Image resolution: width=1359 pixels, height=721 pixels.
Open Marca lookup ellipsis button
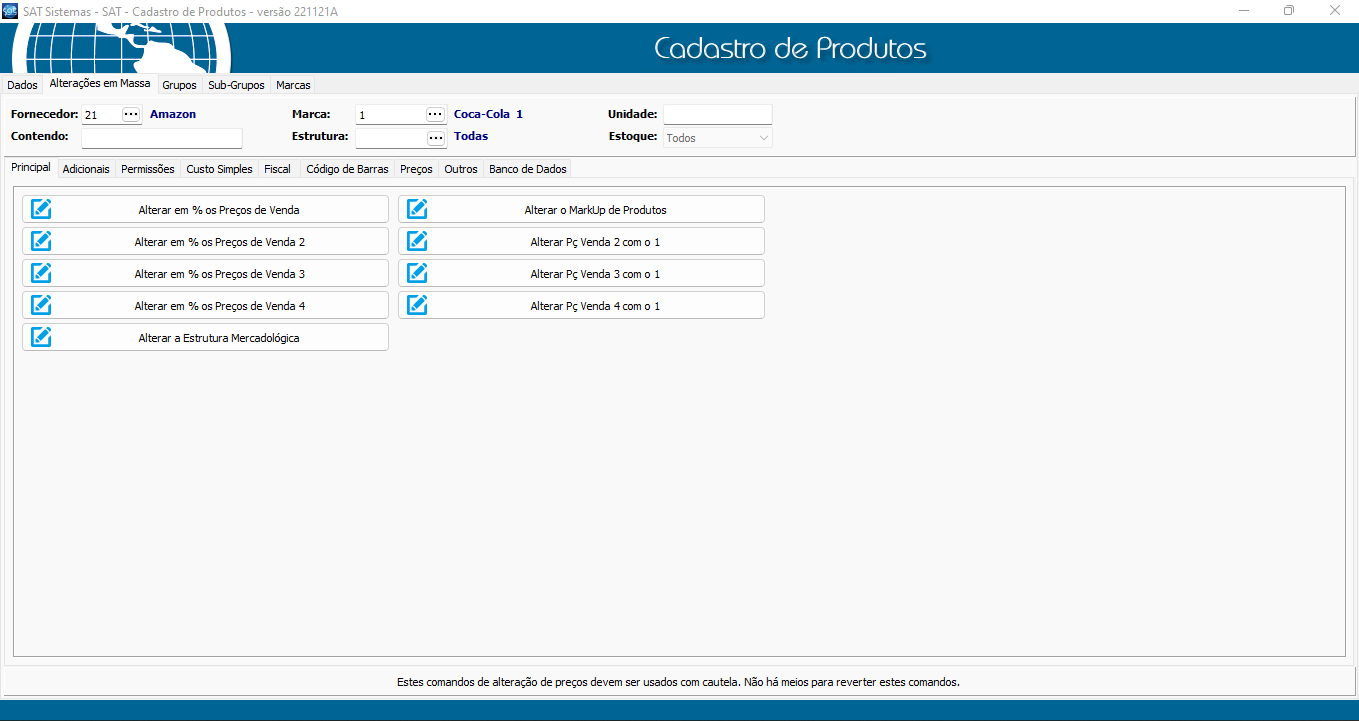[x=435, y=115]
